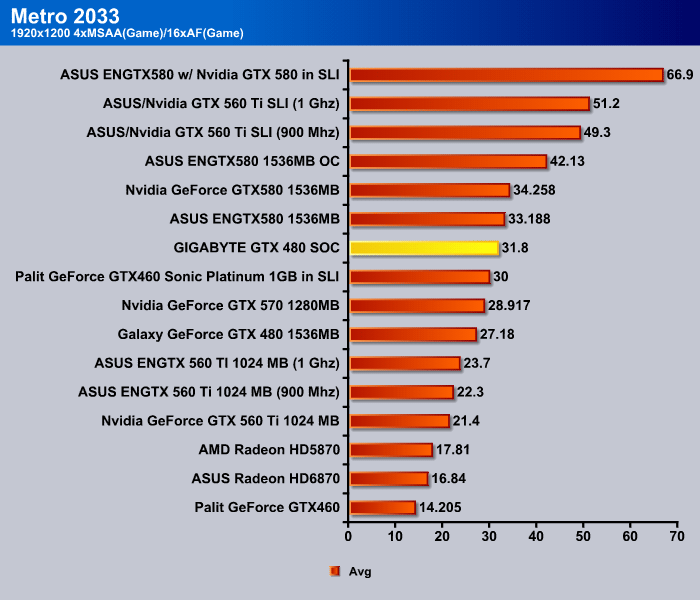Select the AMD Radeon HD5870 label
Image resolution: width=700 pixels, height=600 pixels.
(270, 450)
